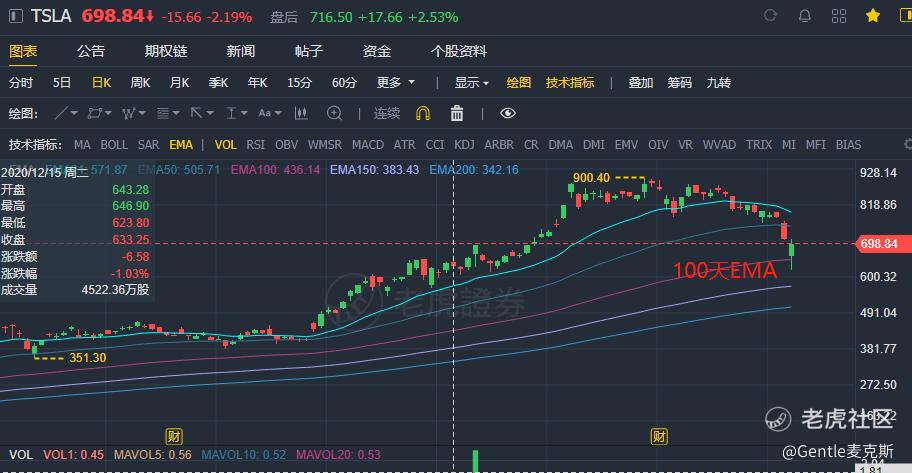The width and height of the screenshot is (912, 473).
Task: Select the 周K timeframe
Action: (x=140, y=83)
